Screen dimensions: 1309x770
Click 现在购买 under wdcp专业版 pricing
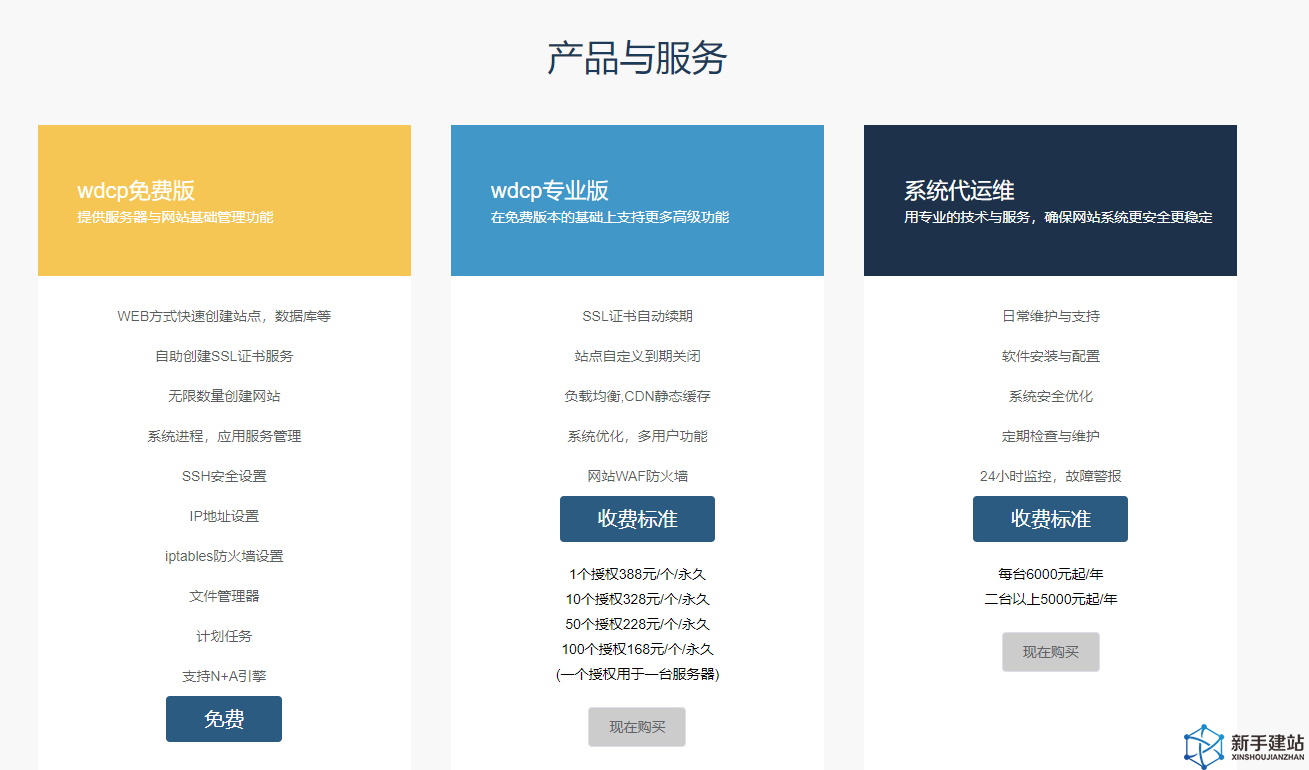637,727
